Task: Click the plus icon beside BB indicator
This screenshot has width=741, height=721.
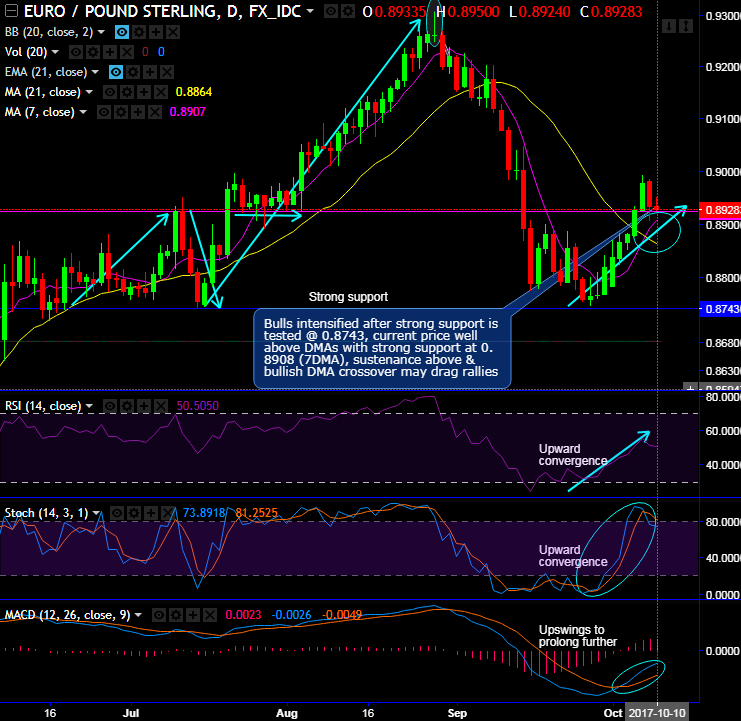Action: point(156,32)
